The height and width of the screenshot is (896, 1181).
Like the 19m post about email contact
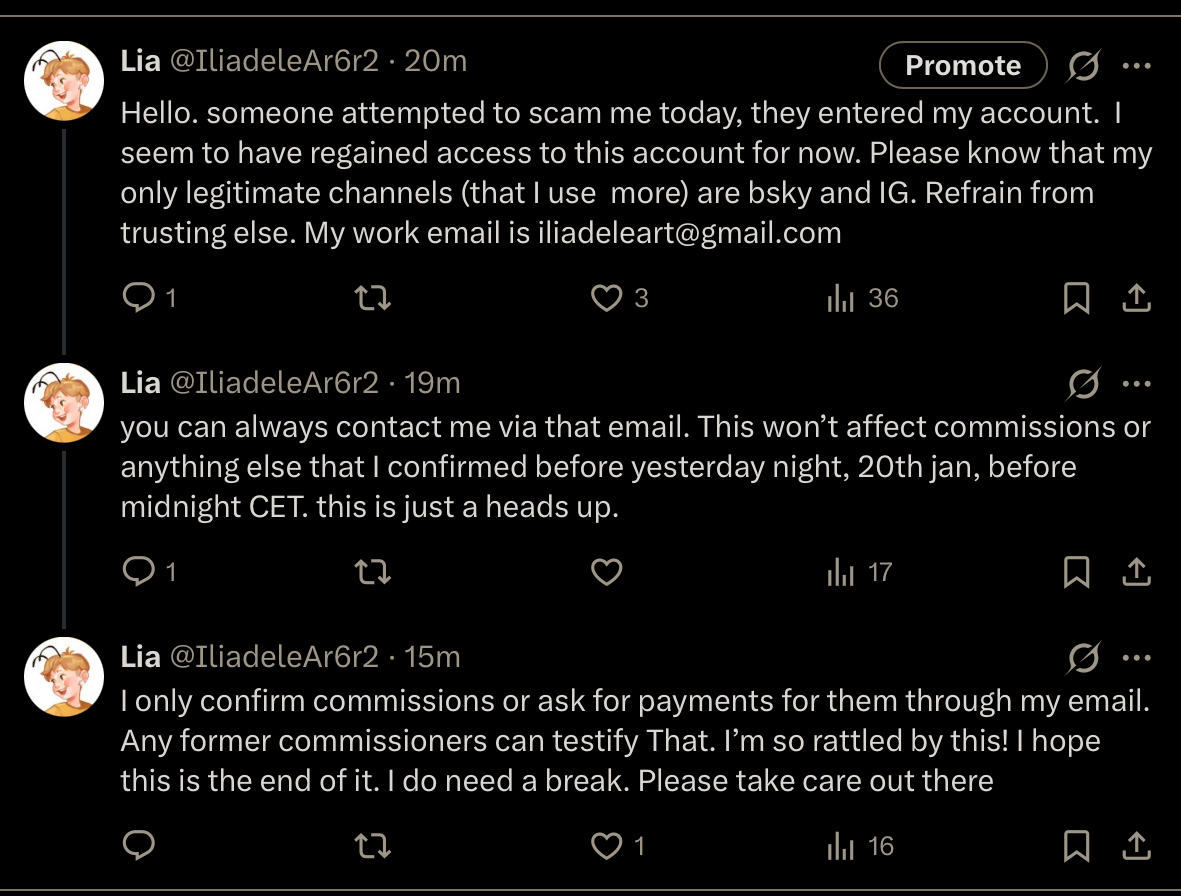[x=607, y=572]
